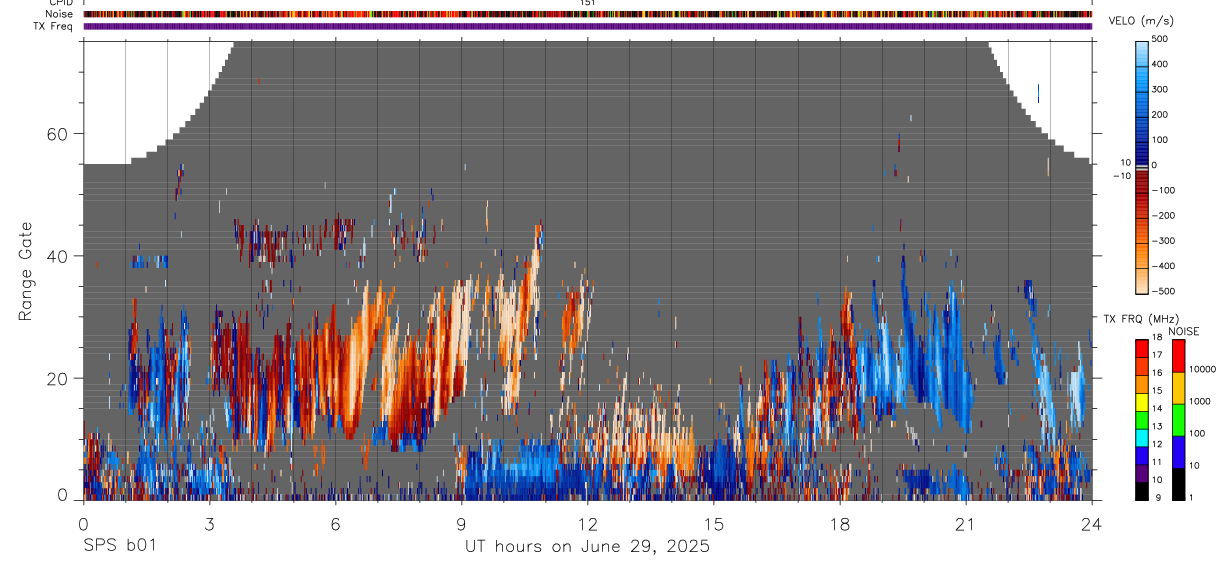Click the 15 MHz label on TX FRQ legend
1228x567 pixels.
[1158, 391]
